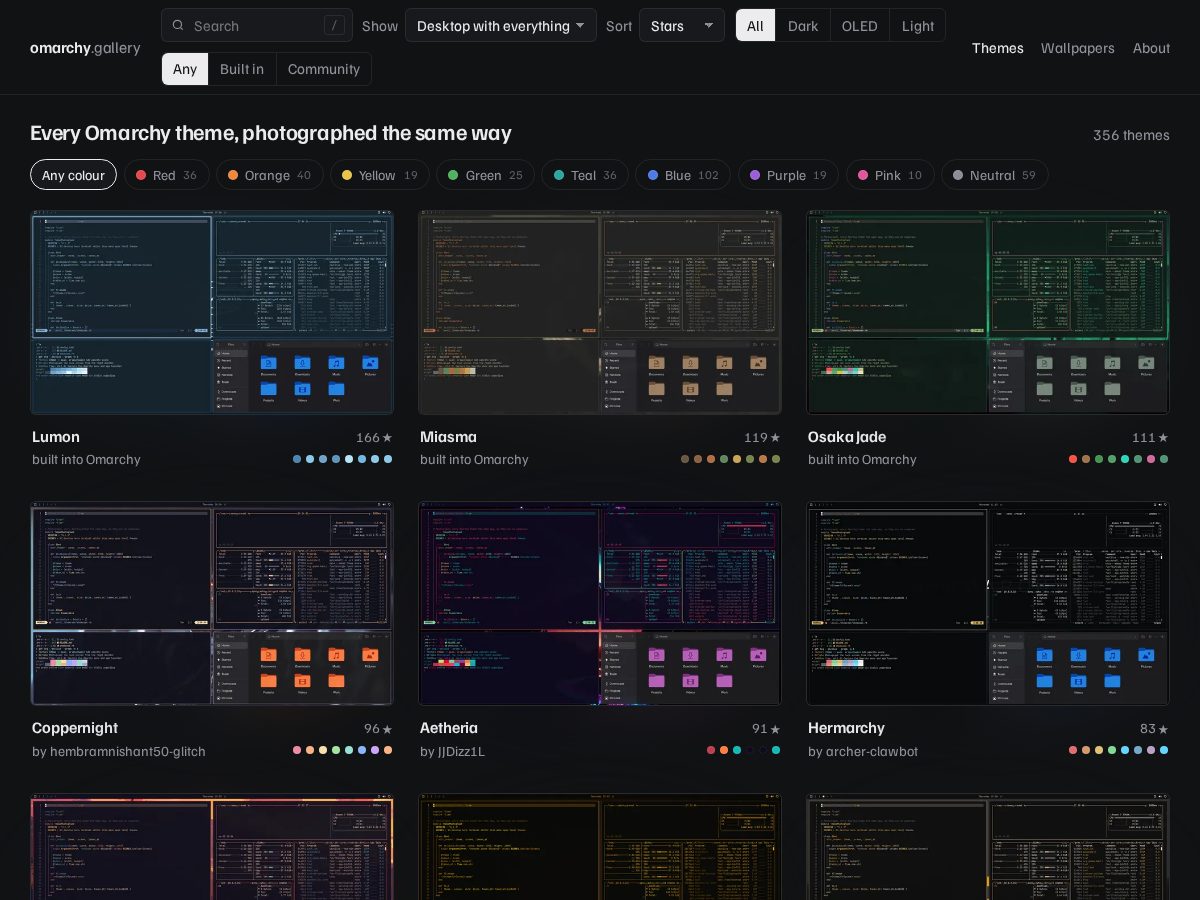Viewport: 1200px width, 900px height.
Task: Filter themes by Orange colour
Action: click(270, 175)
